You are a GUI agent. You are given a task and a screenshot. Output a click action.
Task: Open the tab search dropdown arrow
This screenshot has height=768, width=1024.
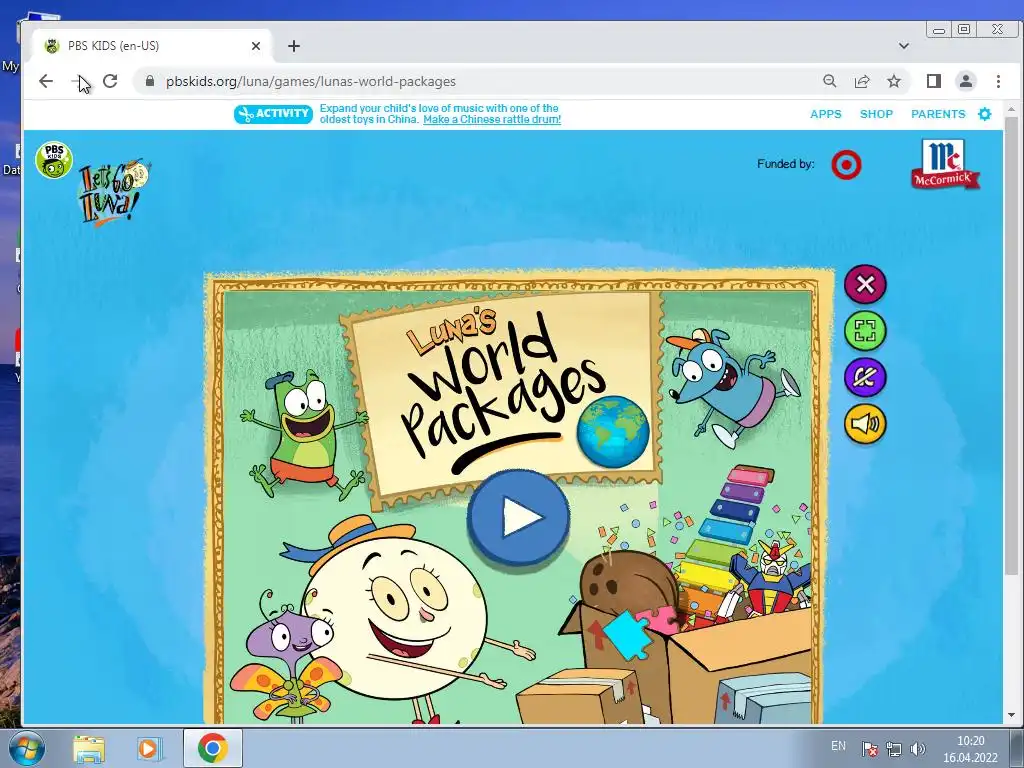click(904, 46)
